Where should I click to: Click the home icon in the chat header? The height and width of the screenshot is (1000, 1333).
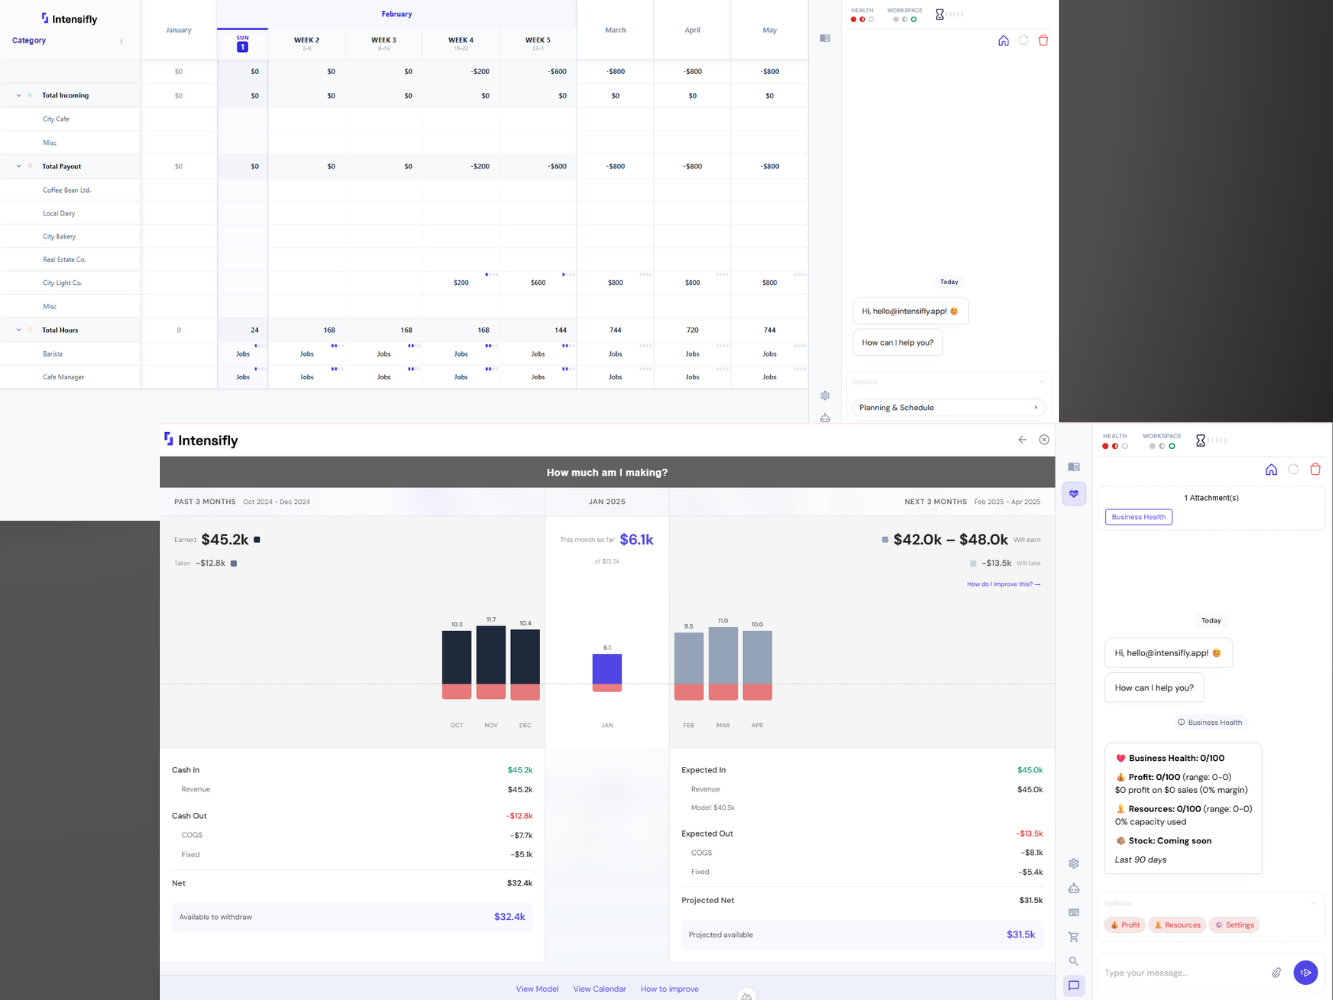[1271, 469]
